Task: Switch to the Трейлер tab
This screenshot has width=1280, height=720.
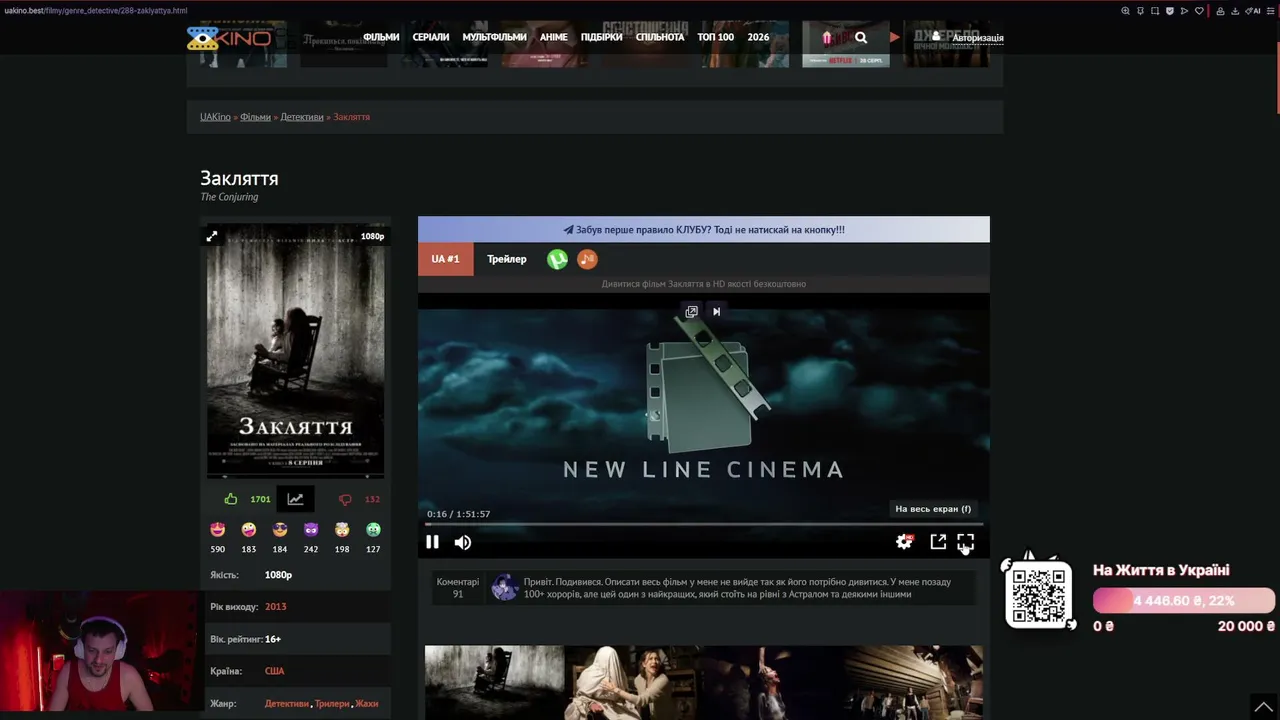Action: coord(507,260)
